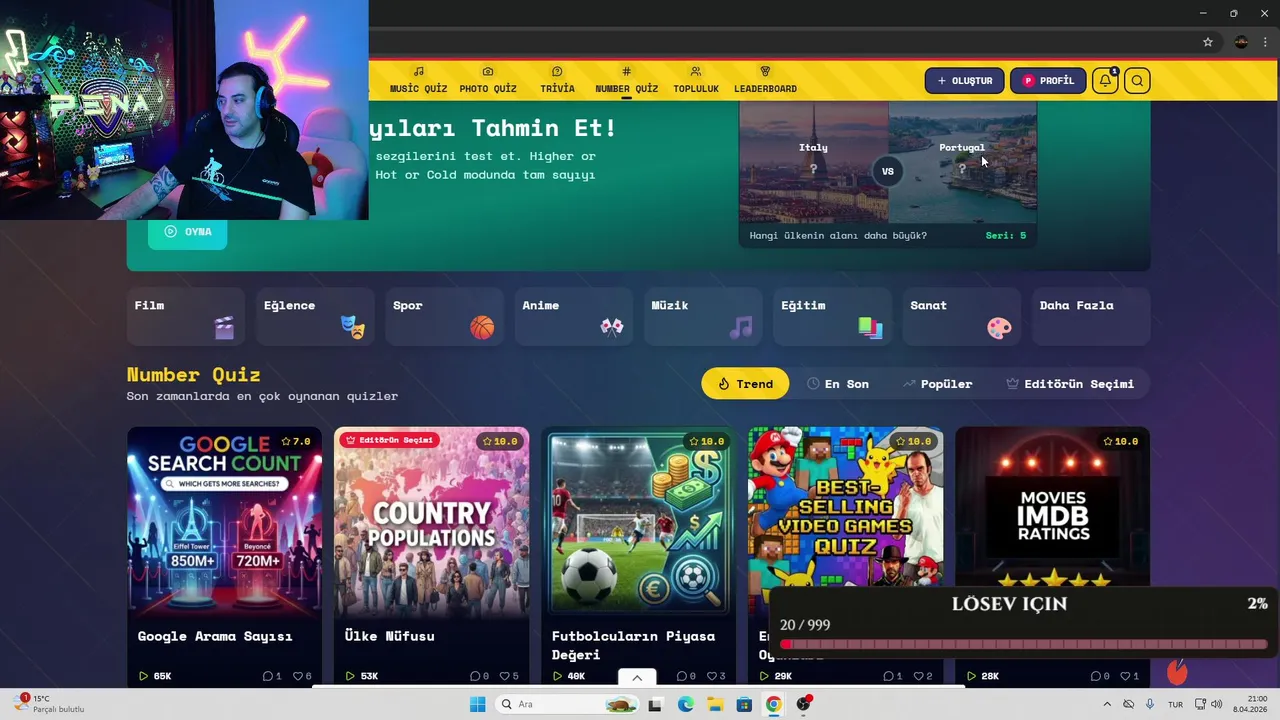Show hidden tray icons chevron

[x=1106, y=704]
